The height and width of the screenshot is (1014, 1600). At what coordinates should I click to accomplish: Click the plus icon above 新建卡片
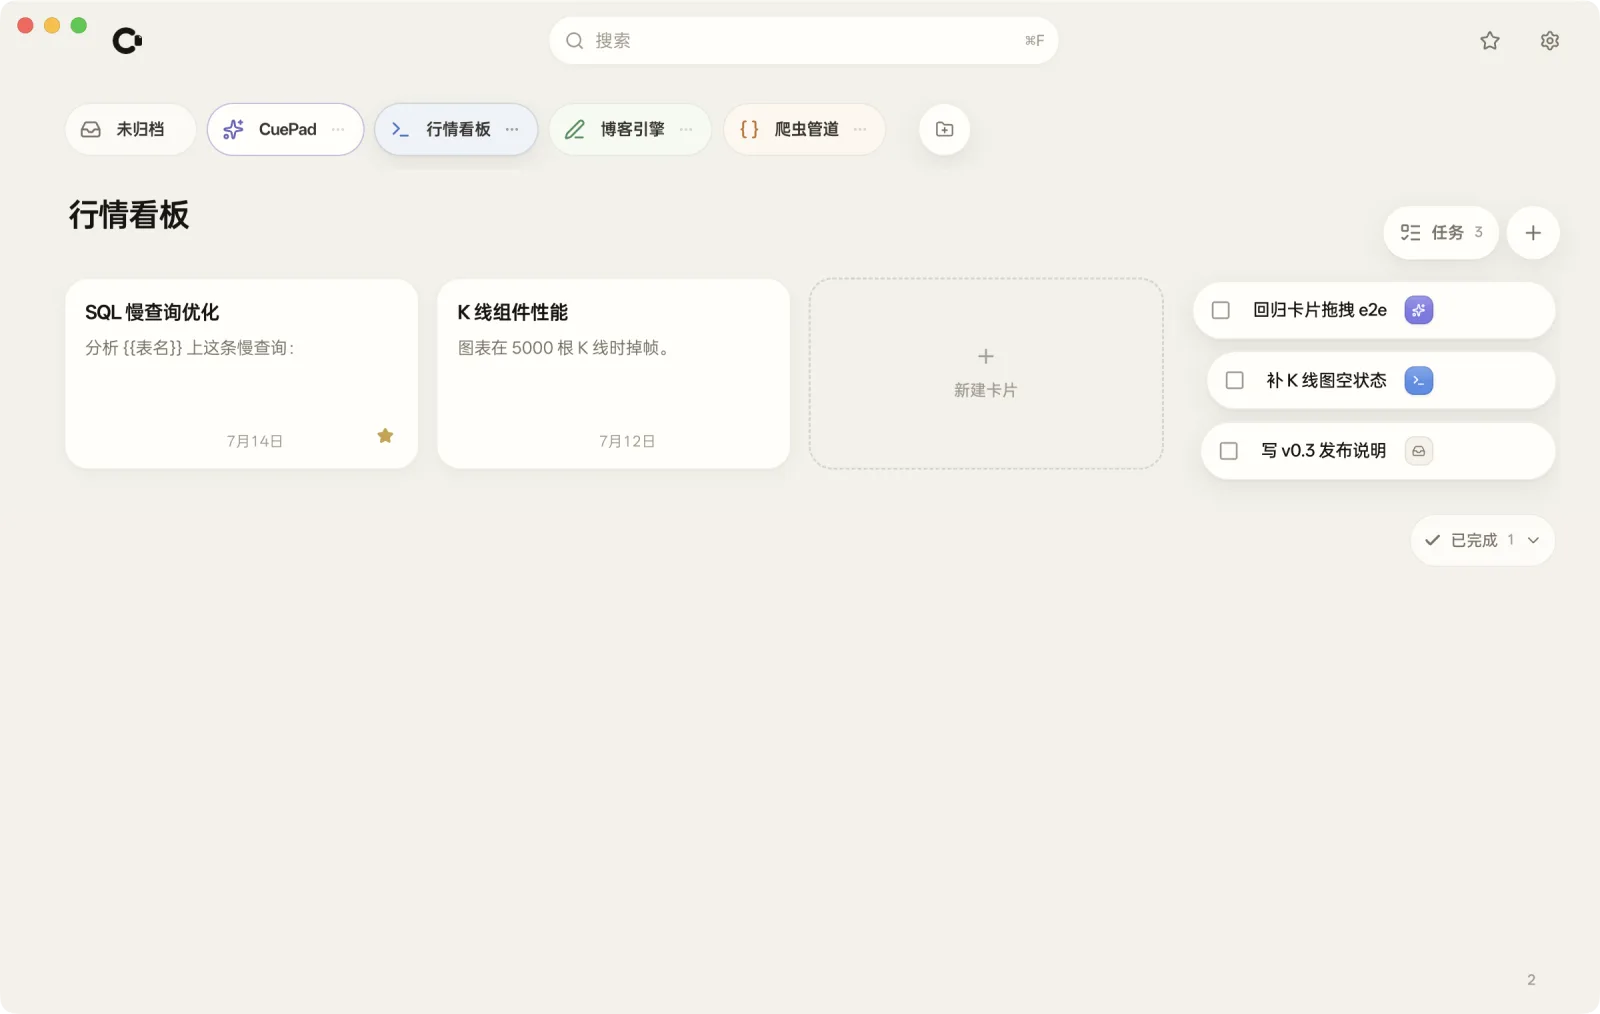tap(986, 356)
